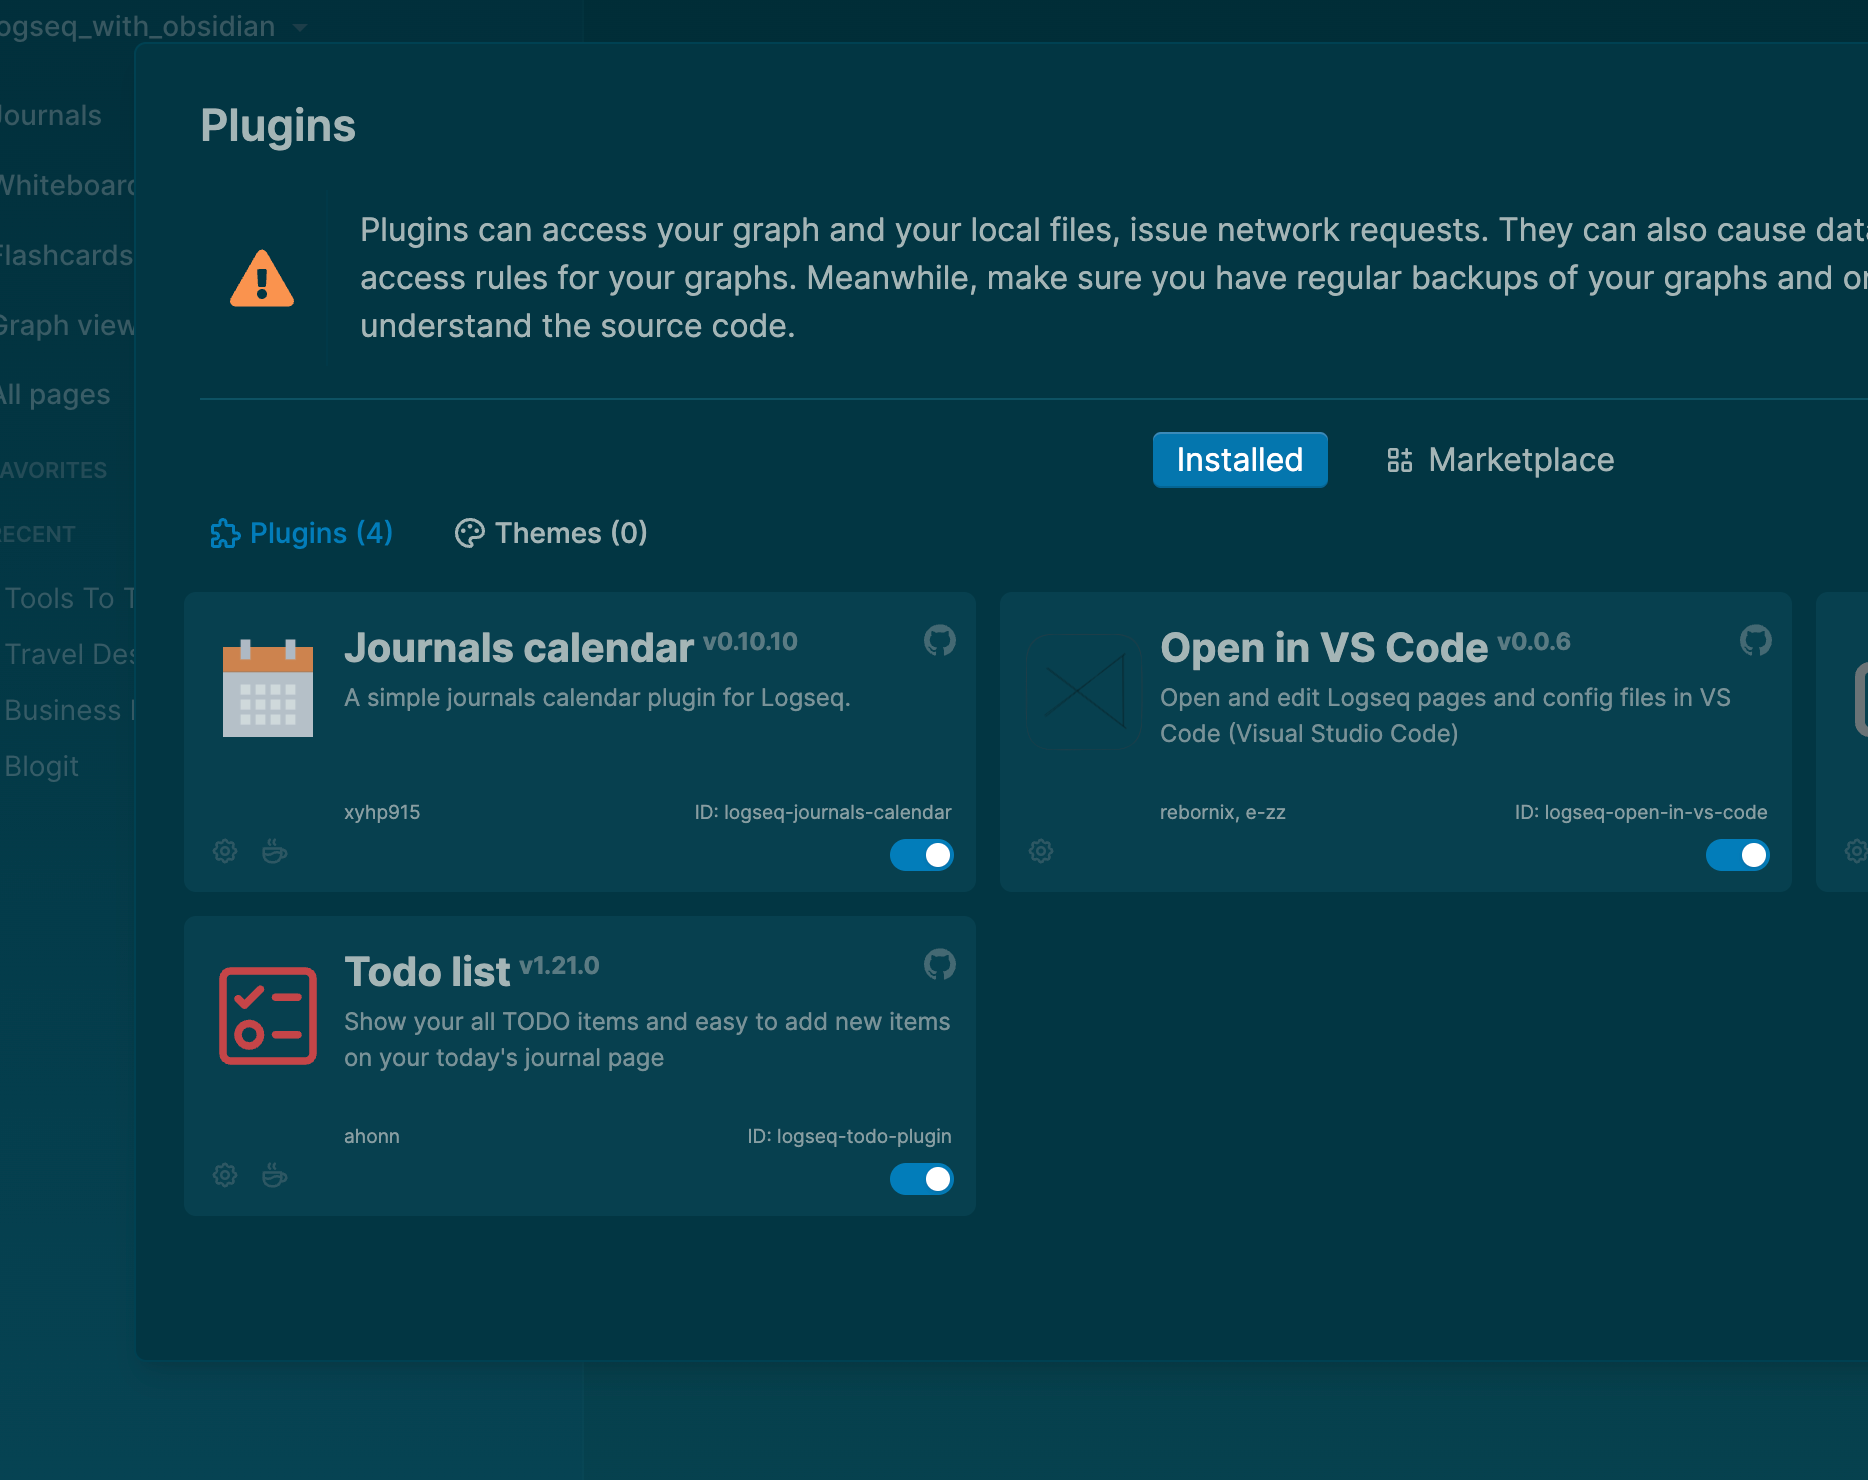
Task: Click the v0.10.10 version label
Action: (750, 641)
